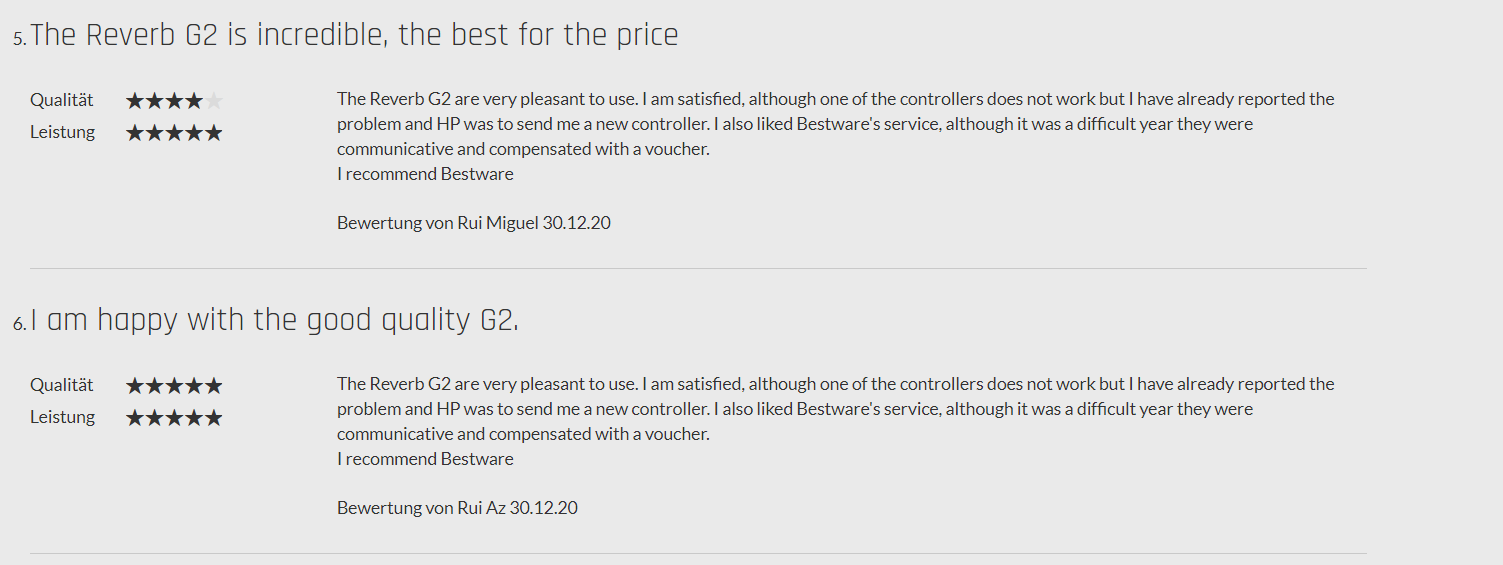Click the last Leistung star in Rui Miguel's review
Viewport: 1503px width, 565px height.
point(214,133)
